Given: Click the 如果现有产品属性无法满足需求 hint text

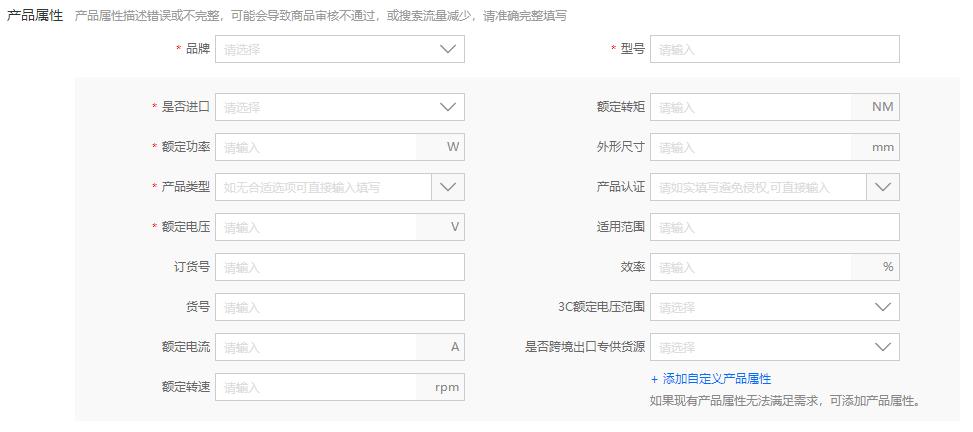Looking at the screenshot, I should tap(784, 401).
